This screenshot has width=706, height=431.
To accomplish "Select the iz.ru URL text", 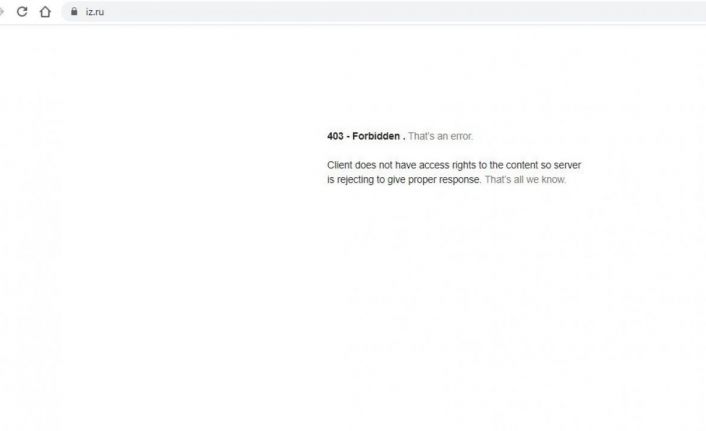I will [95, 12].
